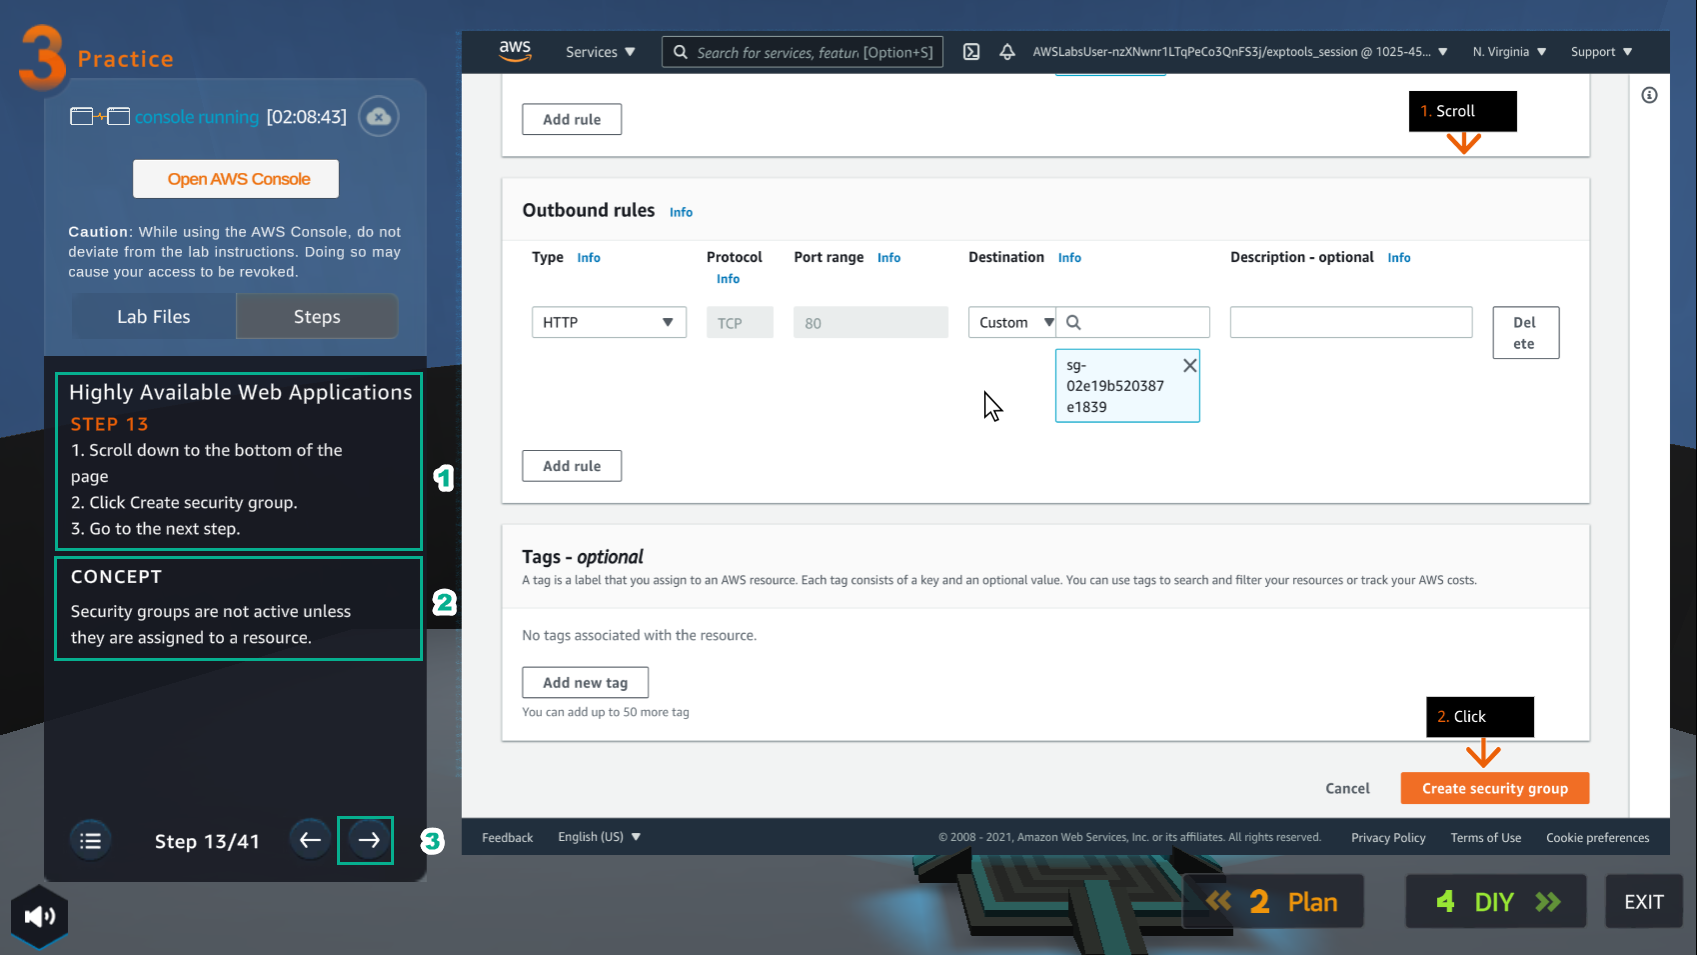Focus the destination search input field
Image resolution: width=1697 pixels, height=955 pixels.
pyautogui.click(x=1133, y=322)
